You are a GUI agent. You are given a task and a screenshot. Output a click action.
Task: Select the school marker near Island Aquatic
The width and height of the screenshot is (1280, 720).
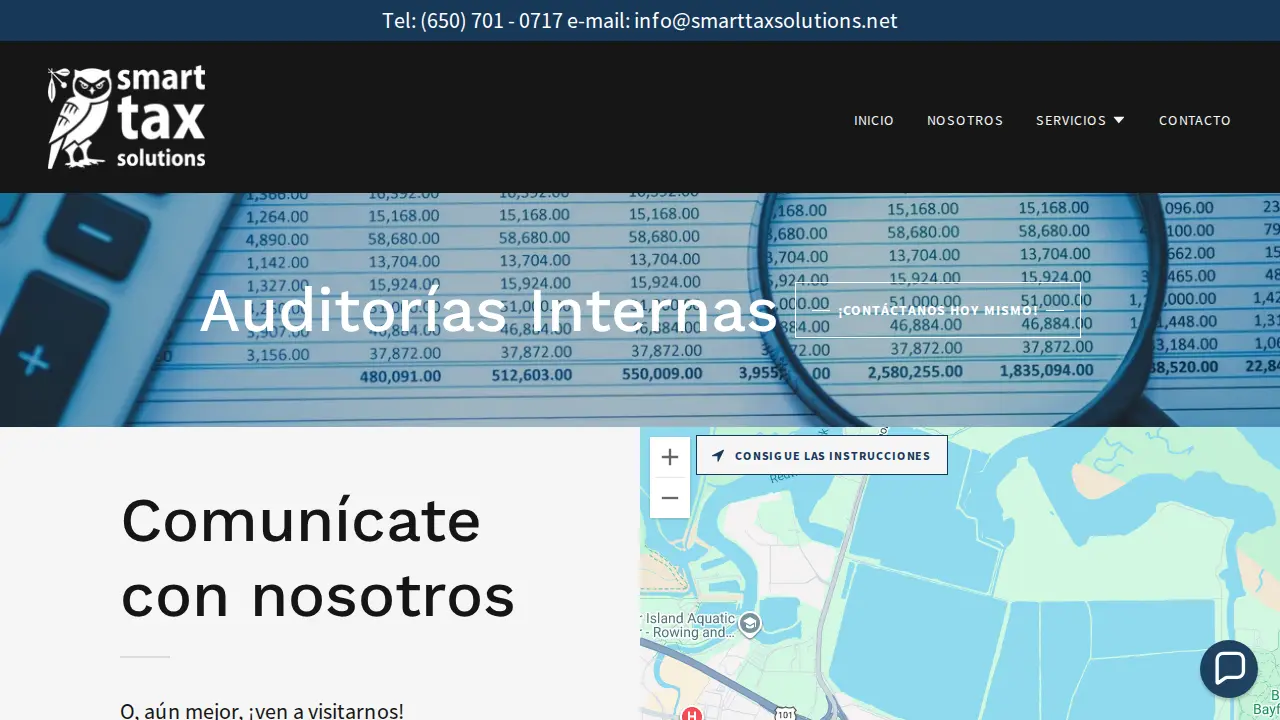pyautogui.click(x=750, y=624)
